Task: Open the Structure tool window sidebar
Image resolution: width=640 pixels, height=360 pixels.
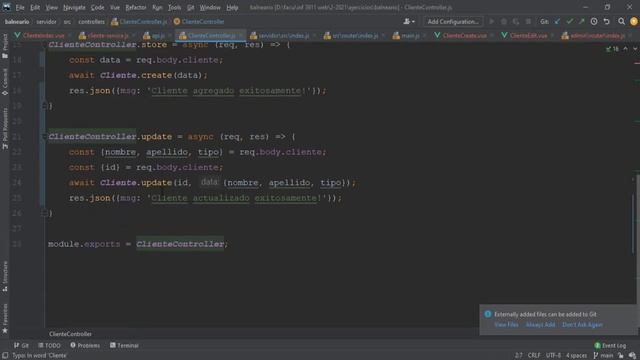Action: click(5, 276)
